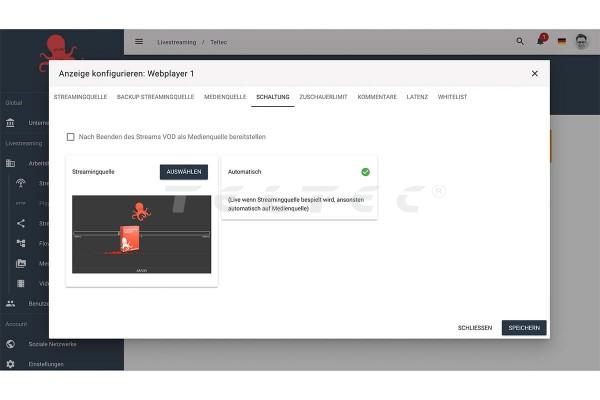
Task: Click the Streamingquelle preview thumbnail
Action: pyautogui.click(x=141, y=234)
